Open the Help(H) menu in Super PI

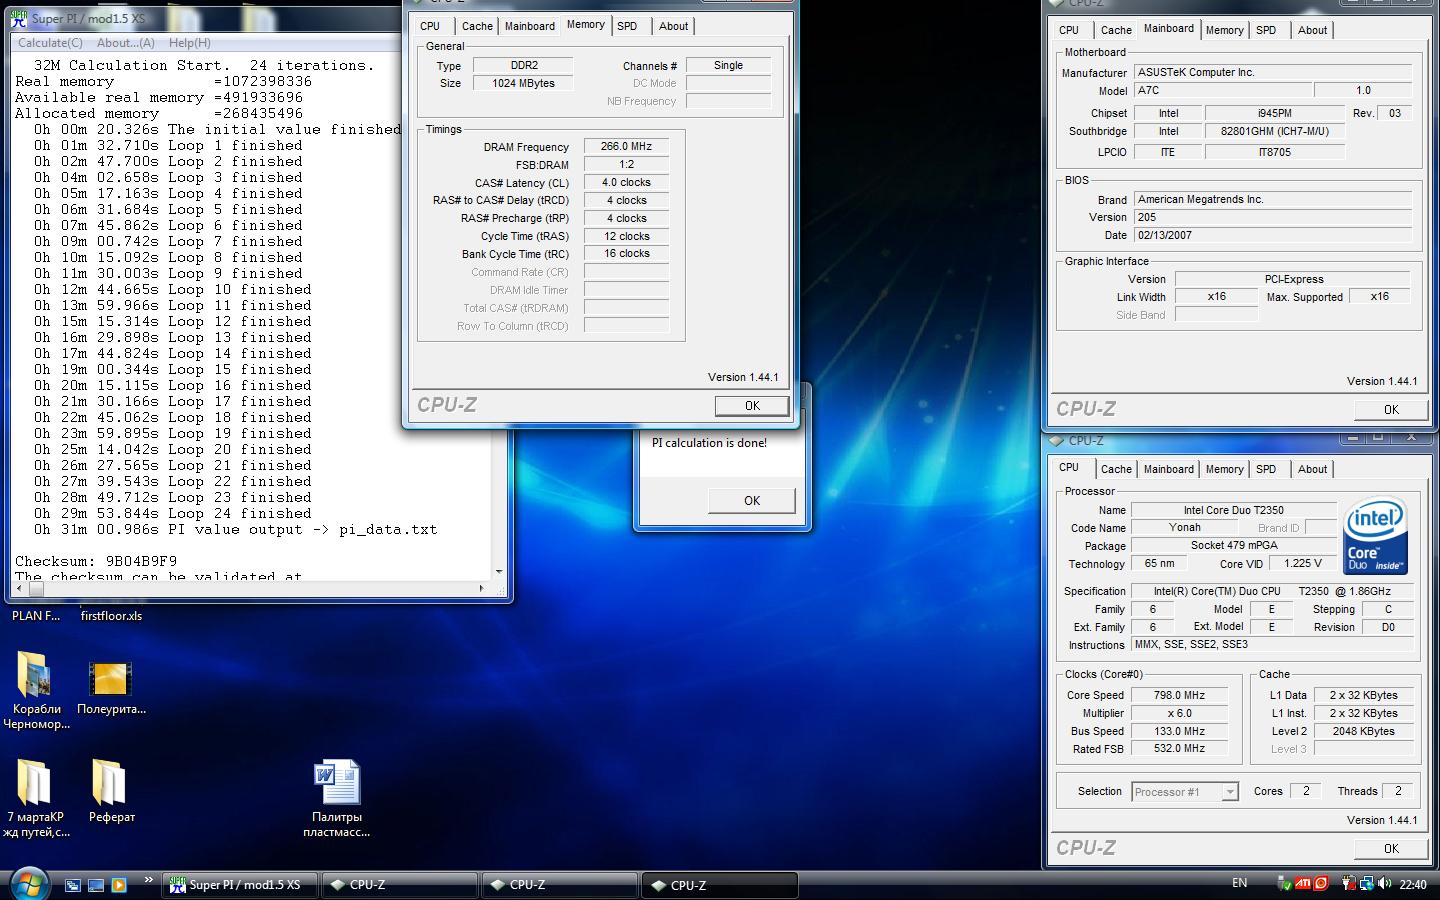pos(189,43)
